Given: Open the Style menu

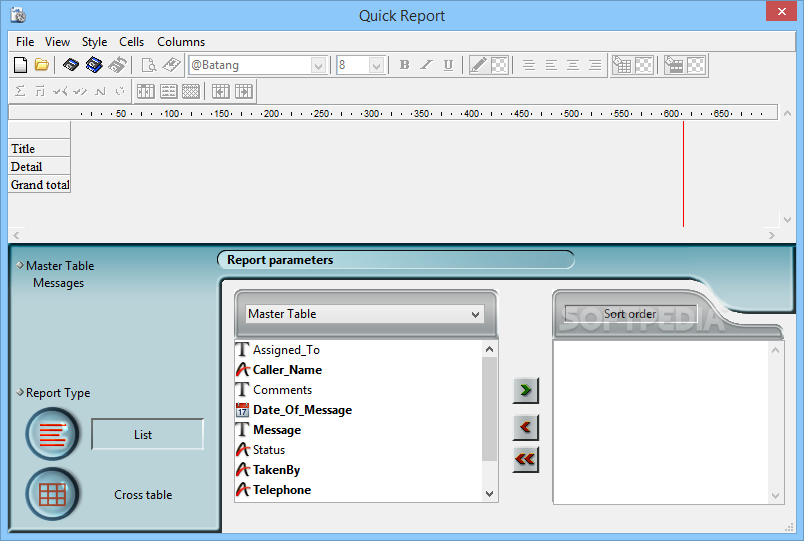Looking at the screenshot, I should 94,42.
